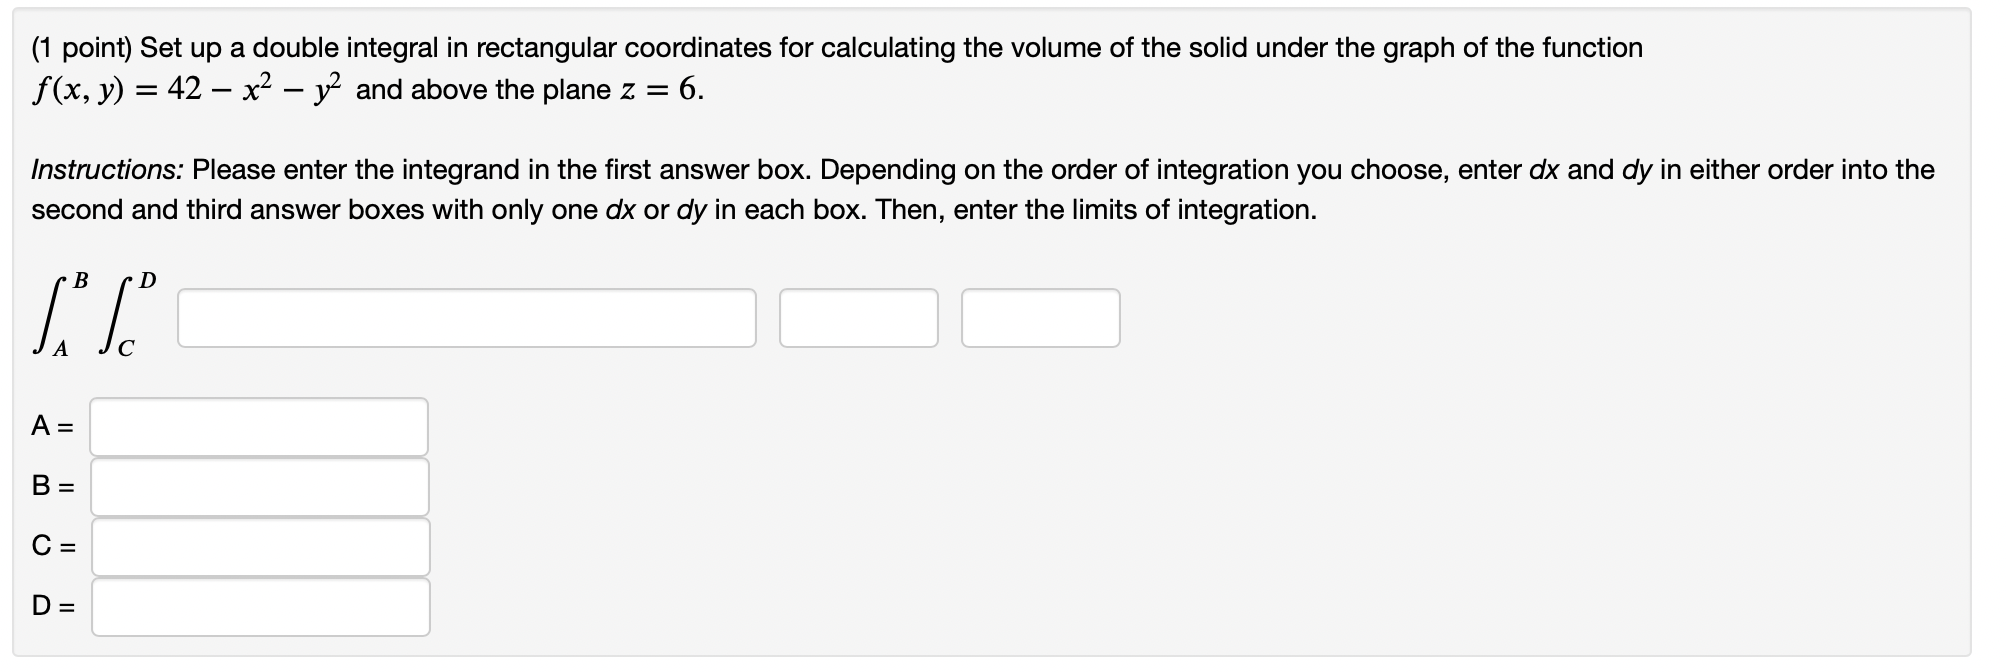Viewport: 2006px width, 672px height.
Task: Click the A = input field
Action: point(258,426)
